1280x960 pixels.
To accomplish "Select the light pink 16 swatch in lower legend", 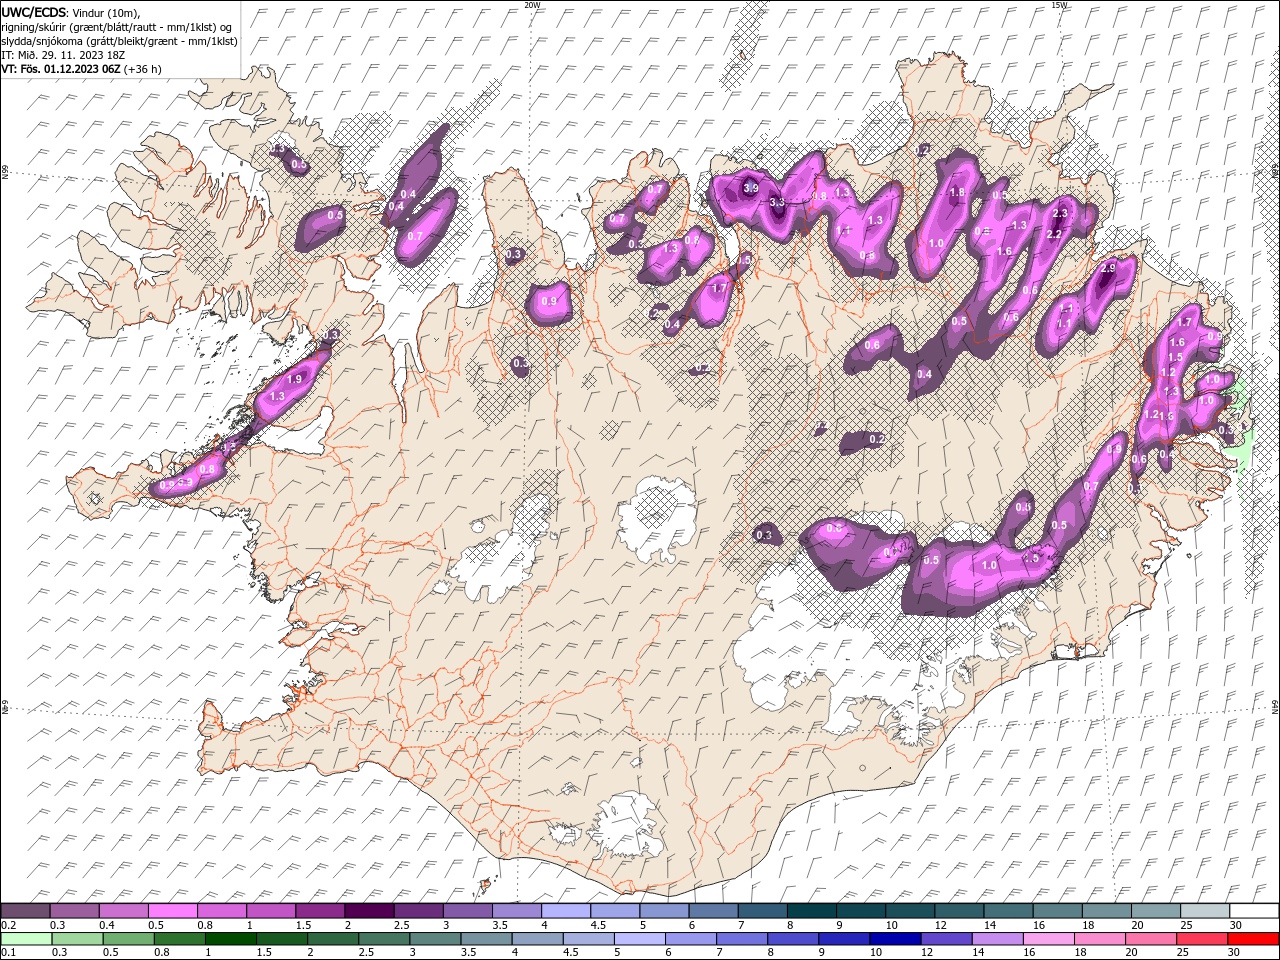I will (1048, 939).
